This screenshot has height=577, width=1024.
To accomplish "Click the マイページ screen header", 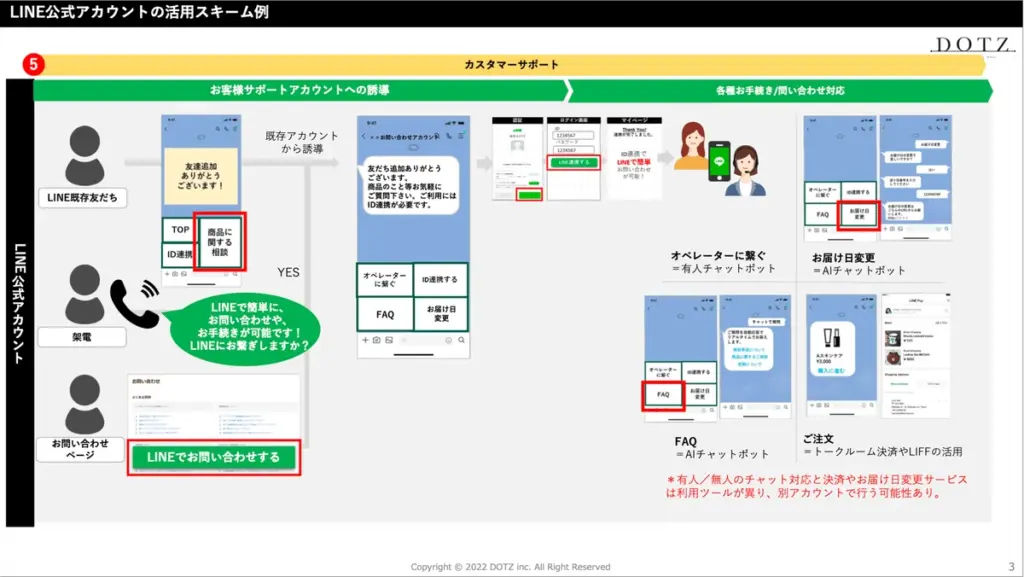I will point(634,121).
